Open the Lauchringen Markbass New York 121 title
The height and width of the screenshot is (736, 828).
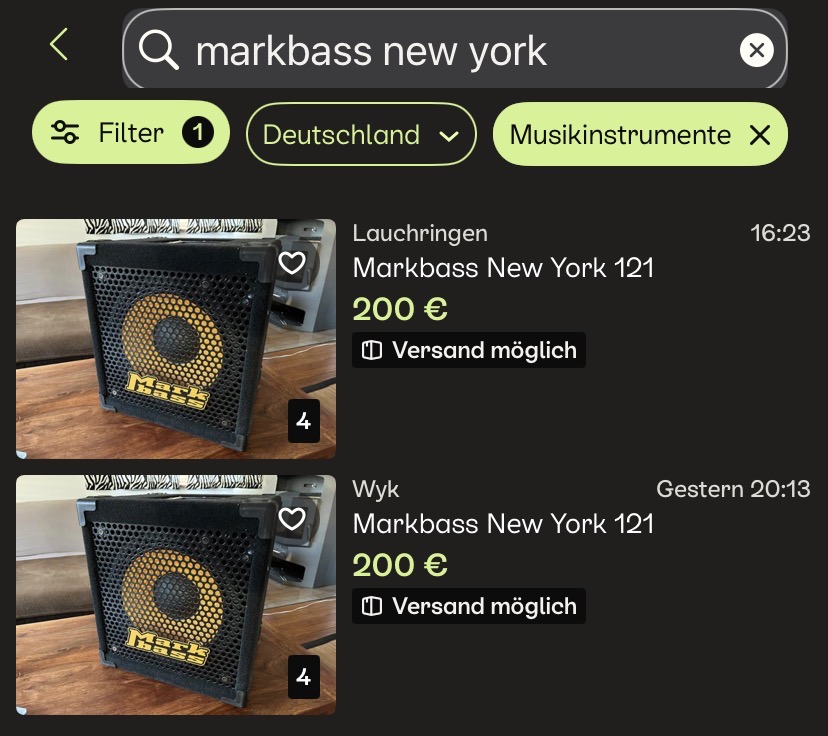503,268
